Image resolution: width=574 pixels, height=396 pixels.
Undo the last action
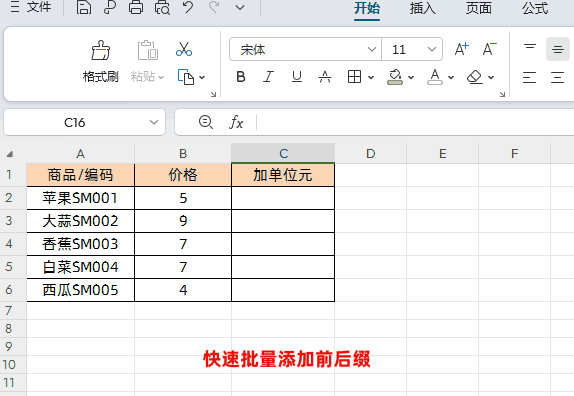pyautogui.click(x=188, y=7)
